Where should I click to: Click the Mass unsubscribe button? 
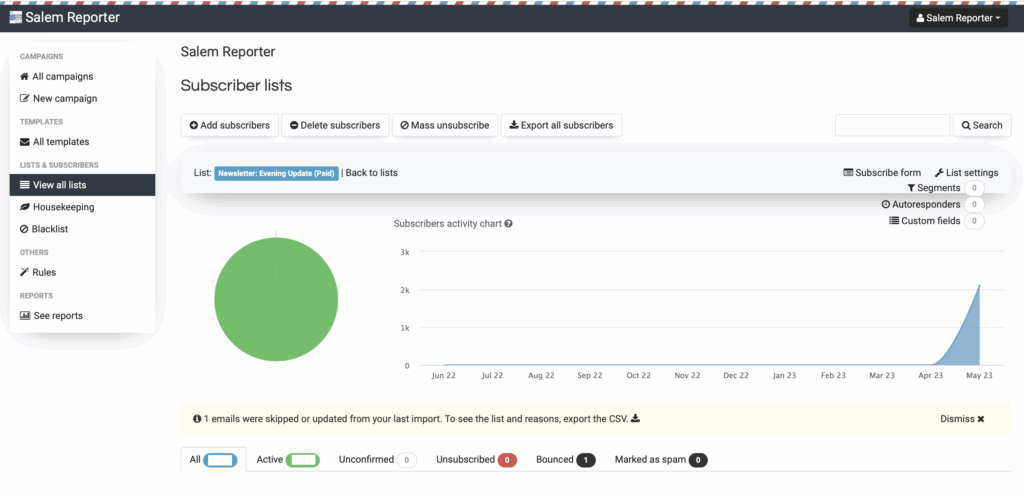click(444, 125)
